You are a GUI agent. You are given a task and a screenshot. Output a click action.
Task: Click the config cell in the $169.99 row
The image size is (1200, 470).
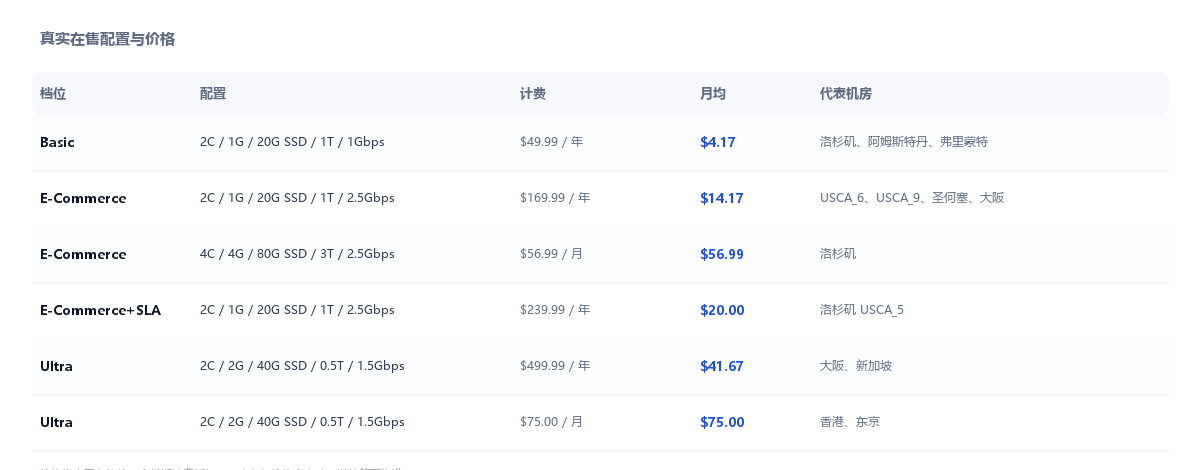(x=297, y=198)
